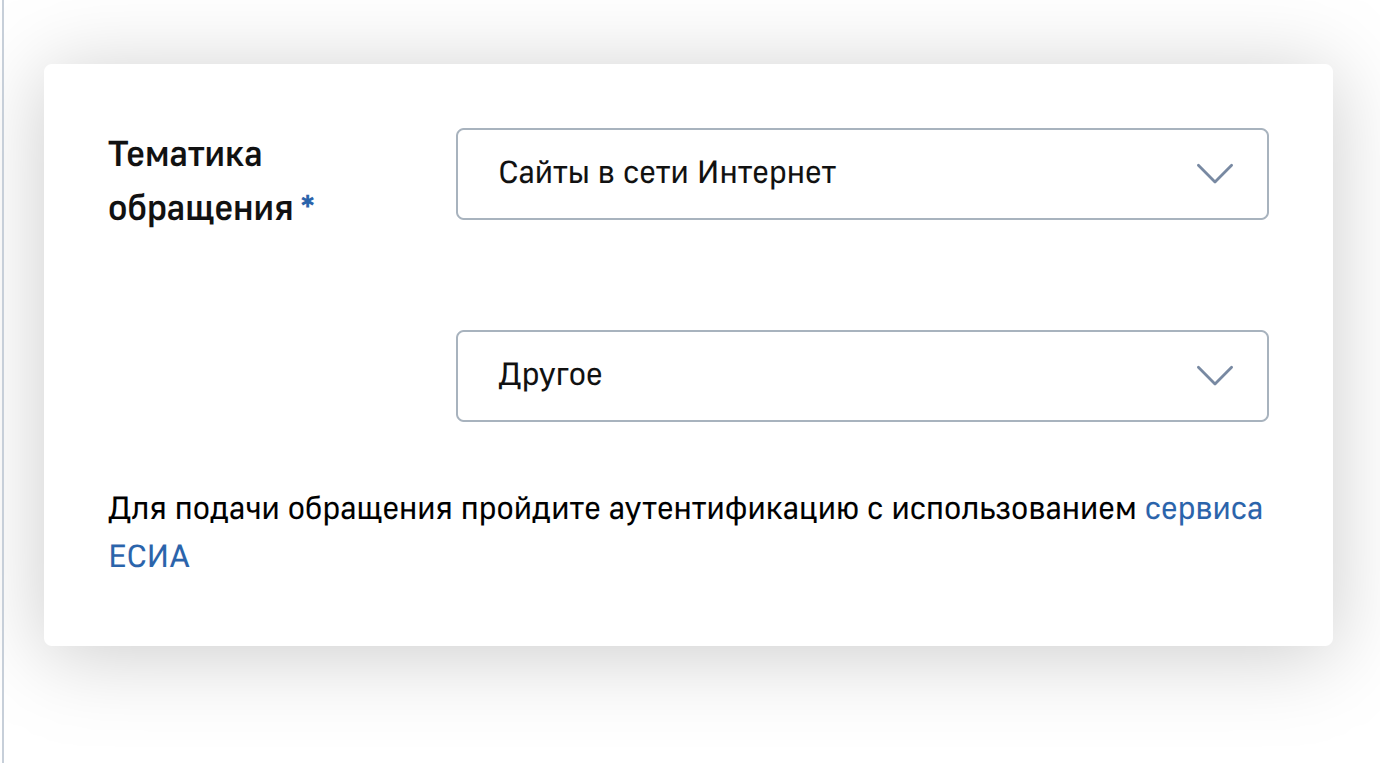Click the downward arrow beside 'Сайты в сети Интернет'
The height and width of the screenshot is (763, 1380).
coord(1214,174)
